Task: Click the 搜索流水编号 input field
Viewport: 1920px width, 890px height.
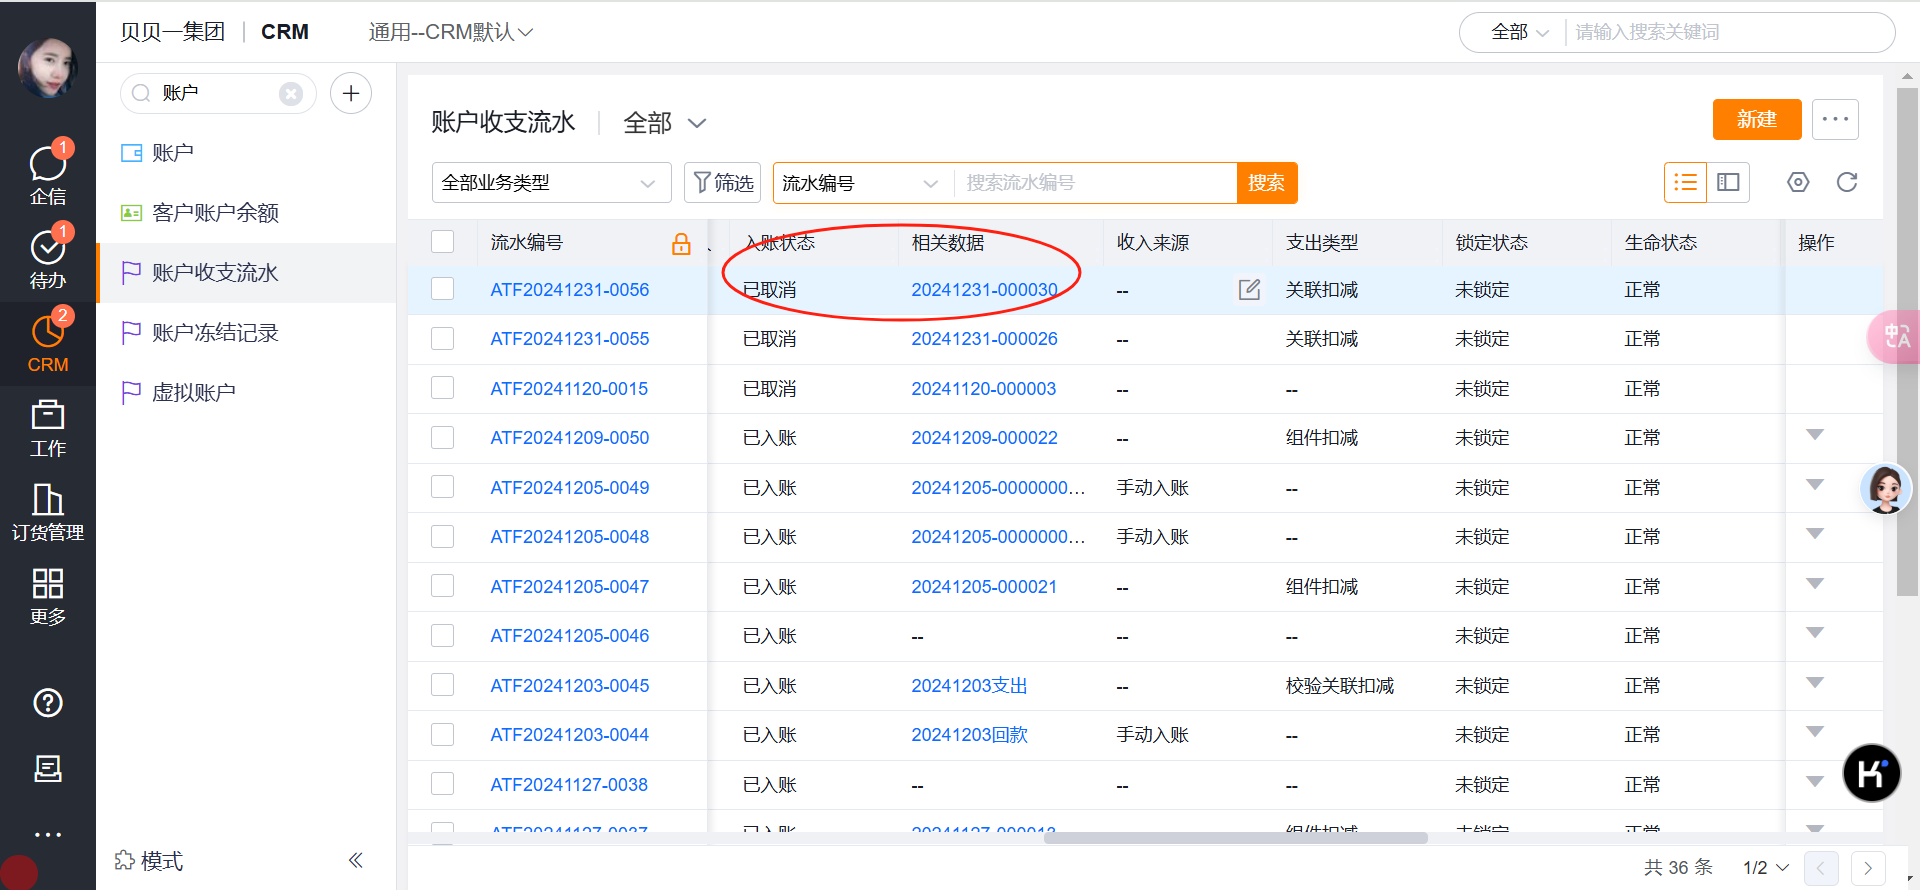Action: click(1095, 183)
